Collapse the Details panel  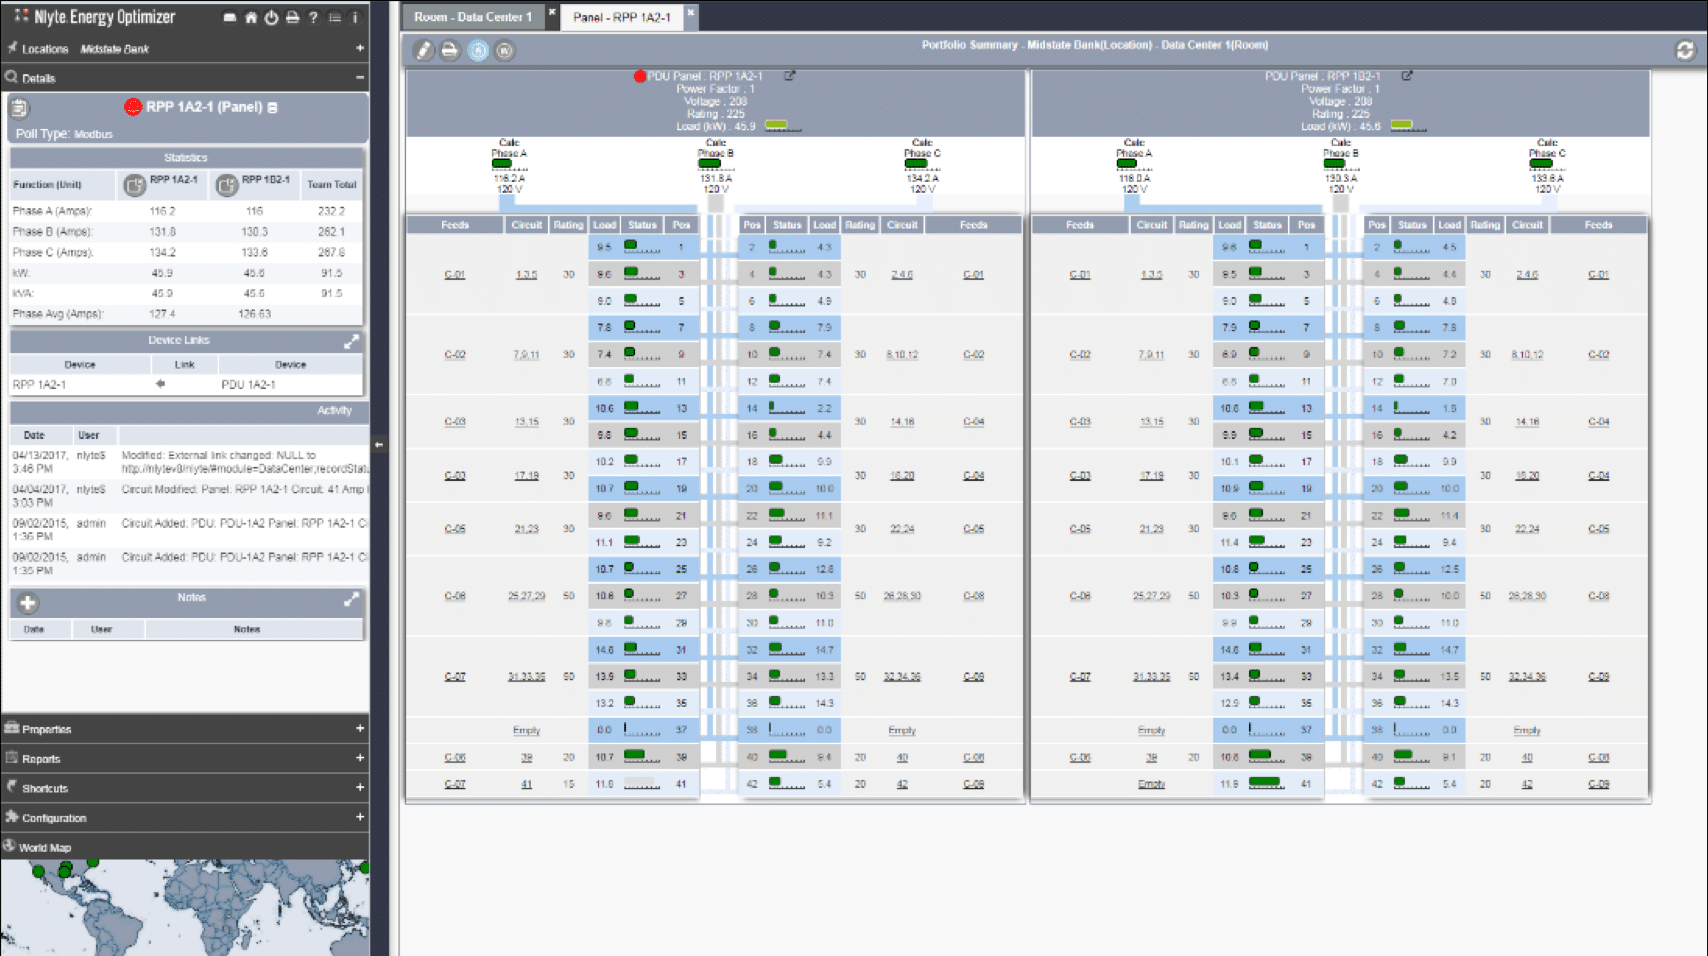pos(360,78)
